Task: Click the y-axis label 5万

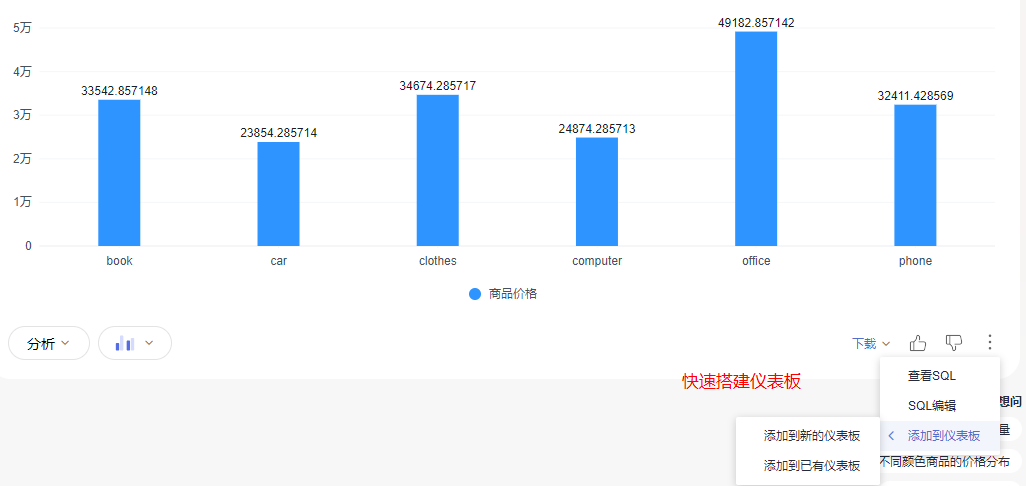Action: tap(22, 28)
